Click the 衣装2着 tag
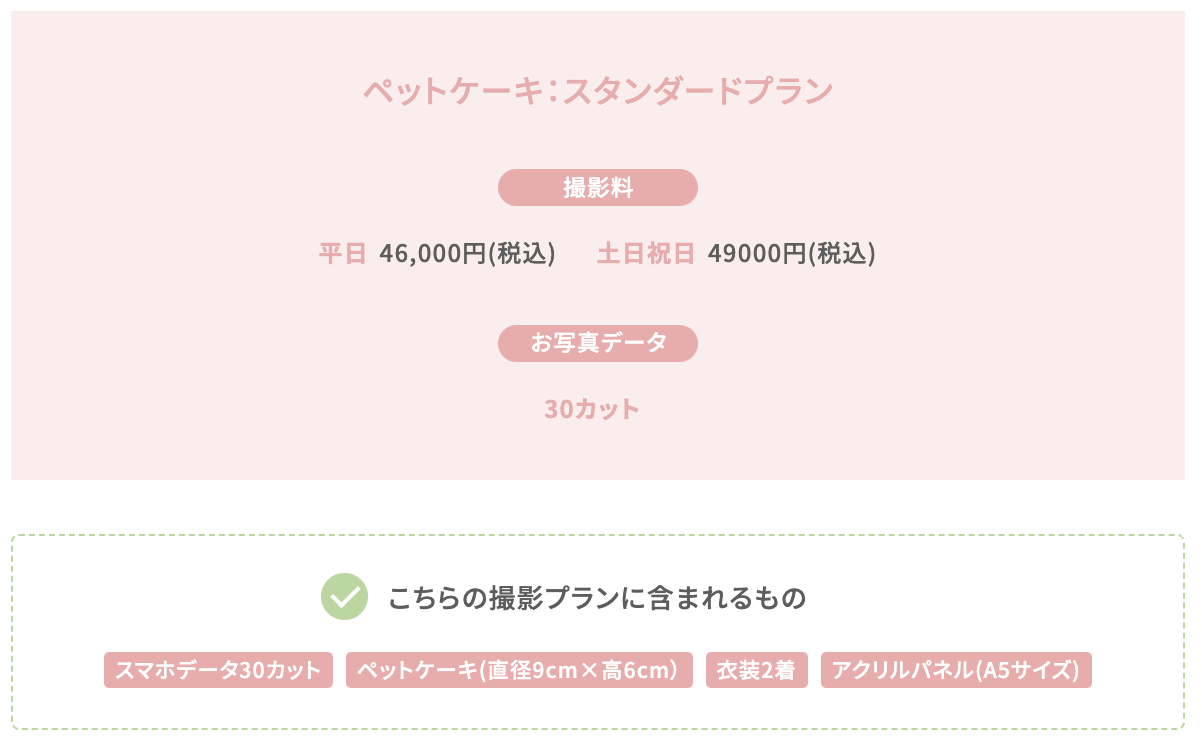This screenshot has height=740, width=1202. click(757, 670)
